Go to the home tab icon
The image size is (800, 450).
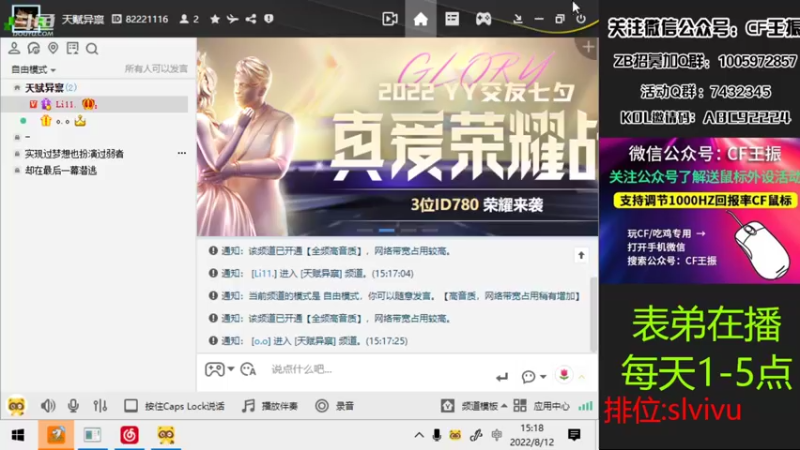coord(420,19)
